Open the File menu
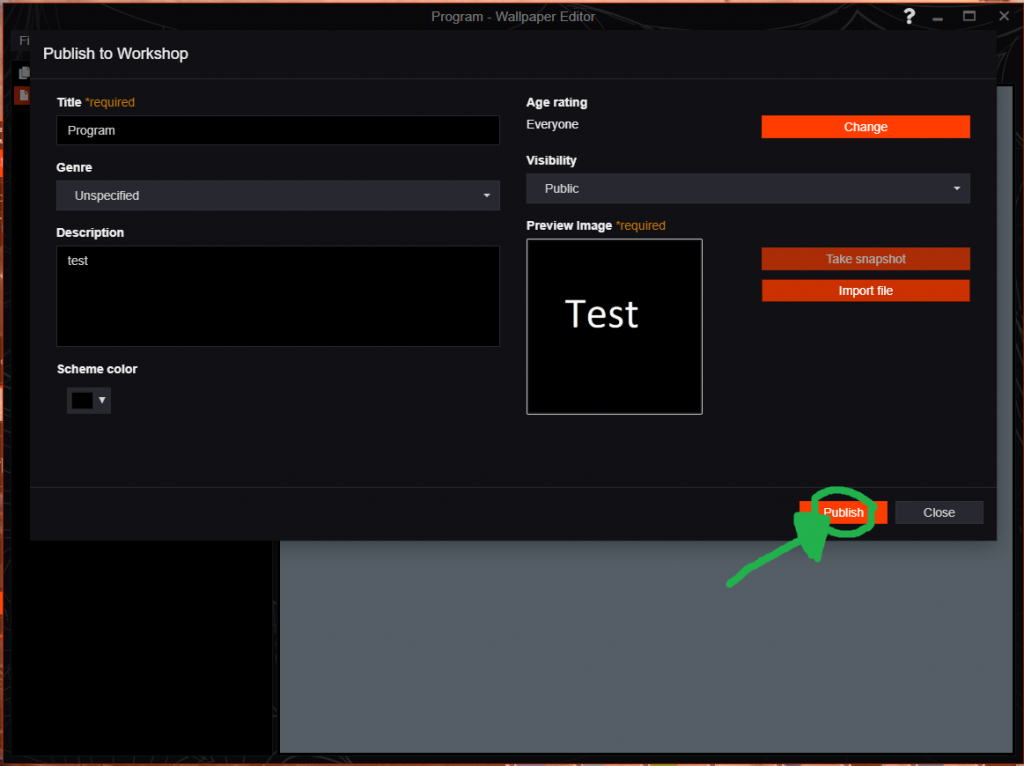Image resolution: width=1024 pixels, height=766 pixels. [x=22, y=41]
